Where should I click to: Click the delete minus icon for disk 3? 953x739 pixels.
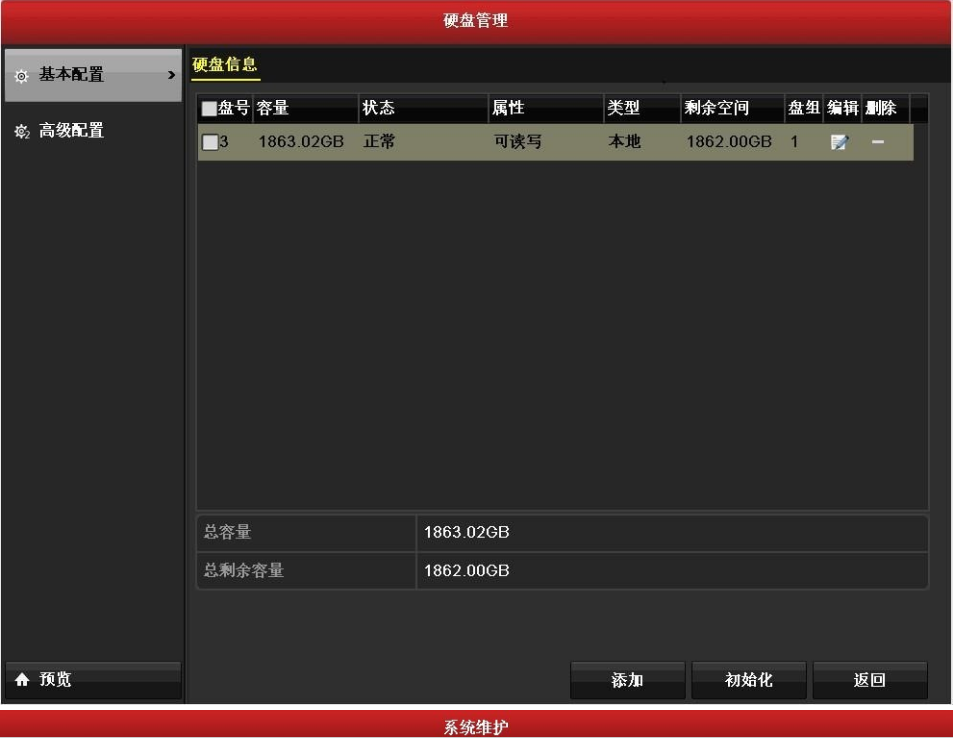coord(877,143)
